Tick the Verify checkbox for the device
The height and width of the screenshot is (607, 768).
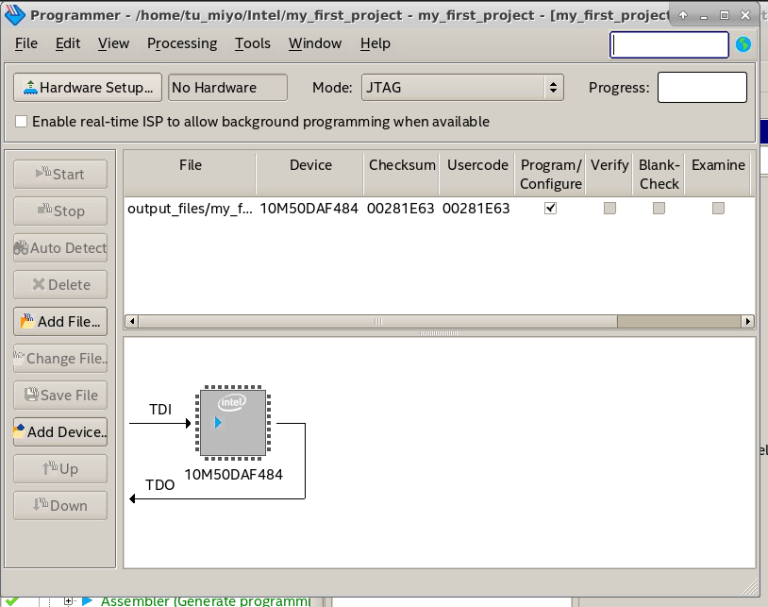(x=609, y=209)
